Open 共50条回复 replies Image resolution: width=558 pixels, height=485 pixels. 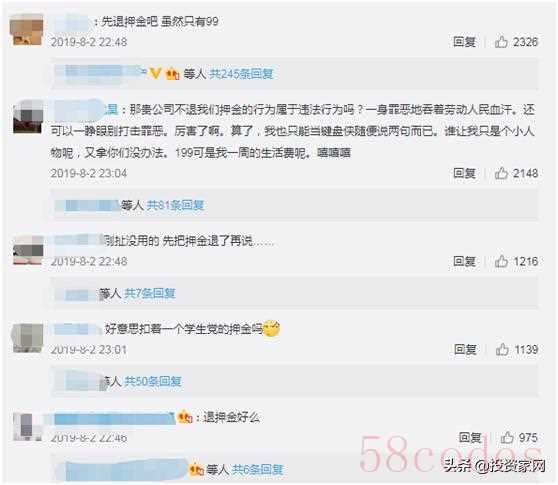(153, 381)
